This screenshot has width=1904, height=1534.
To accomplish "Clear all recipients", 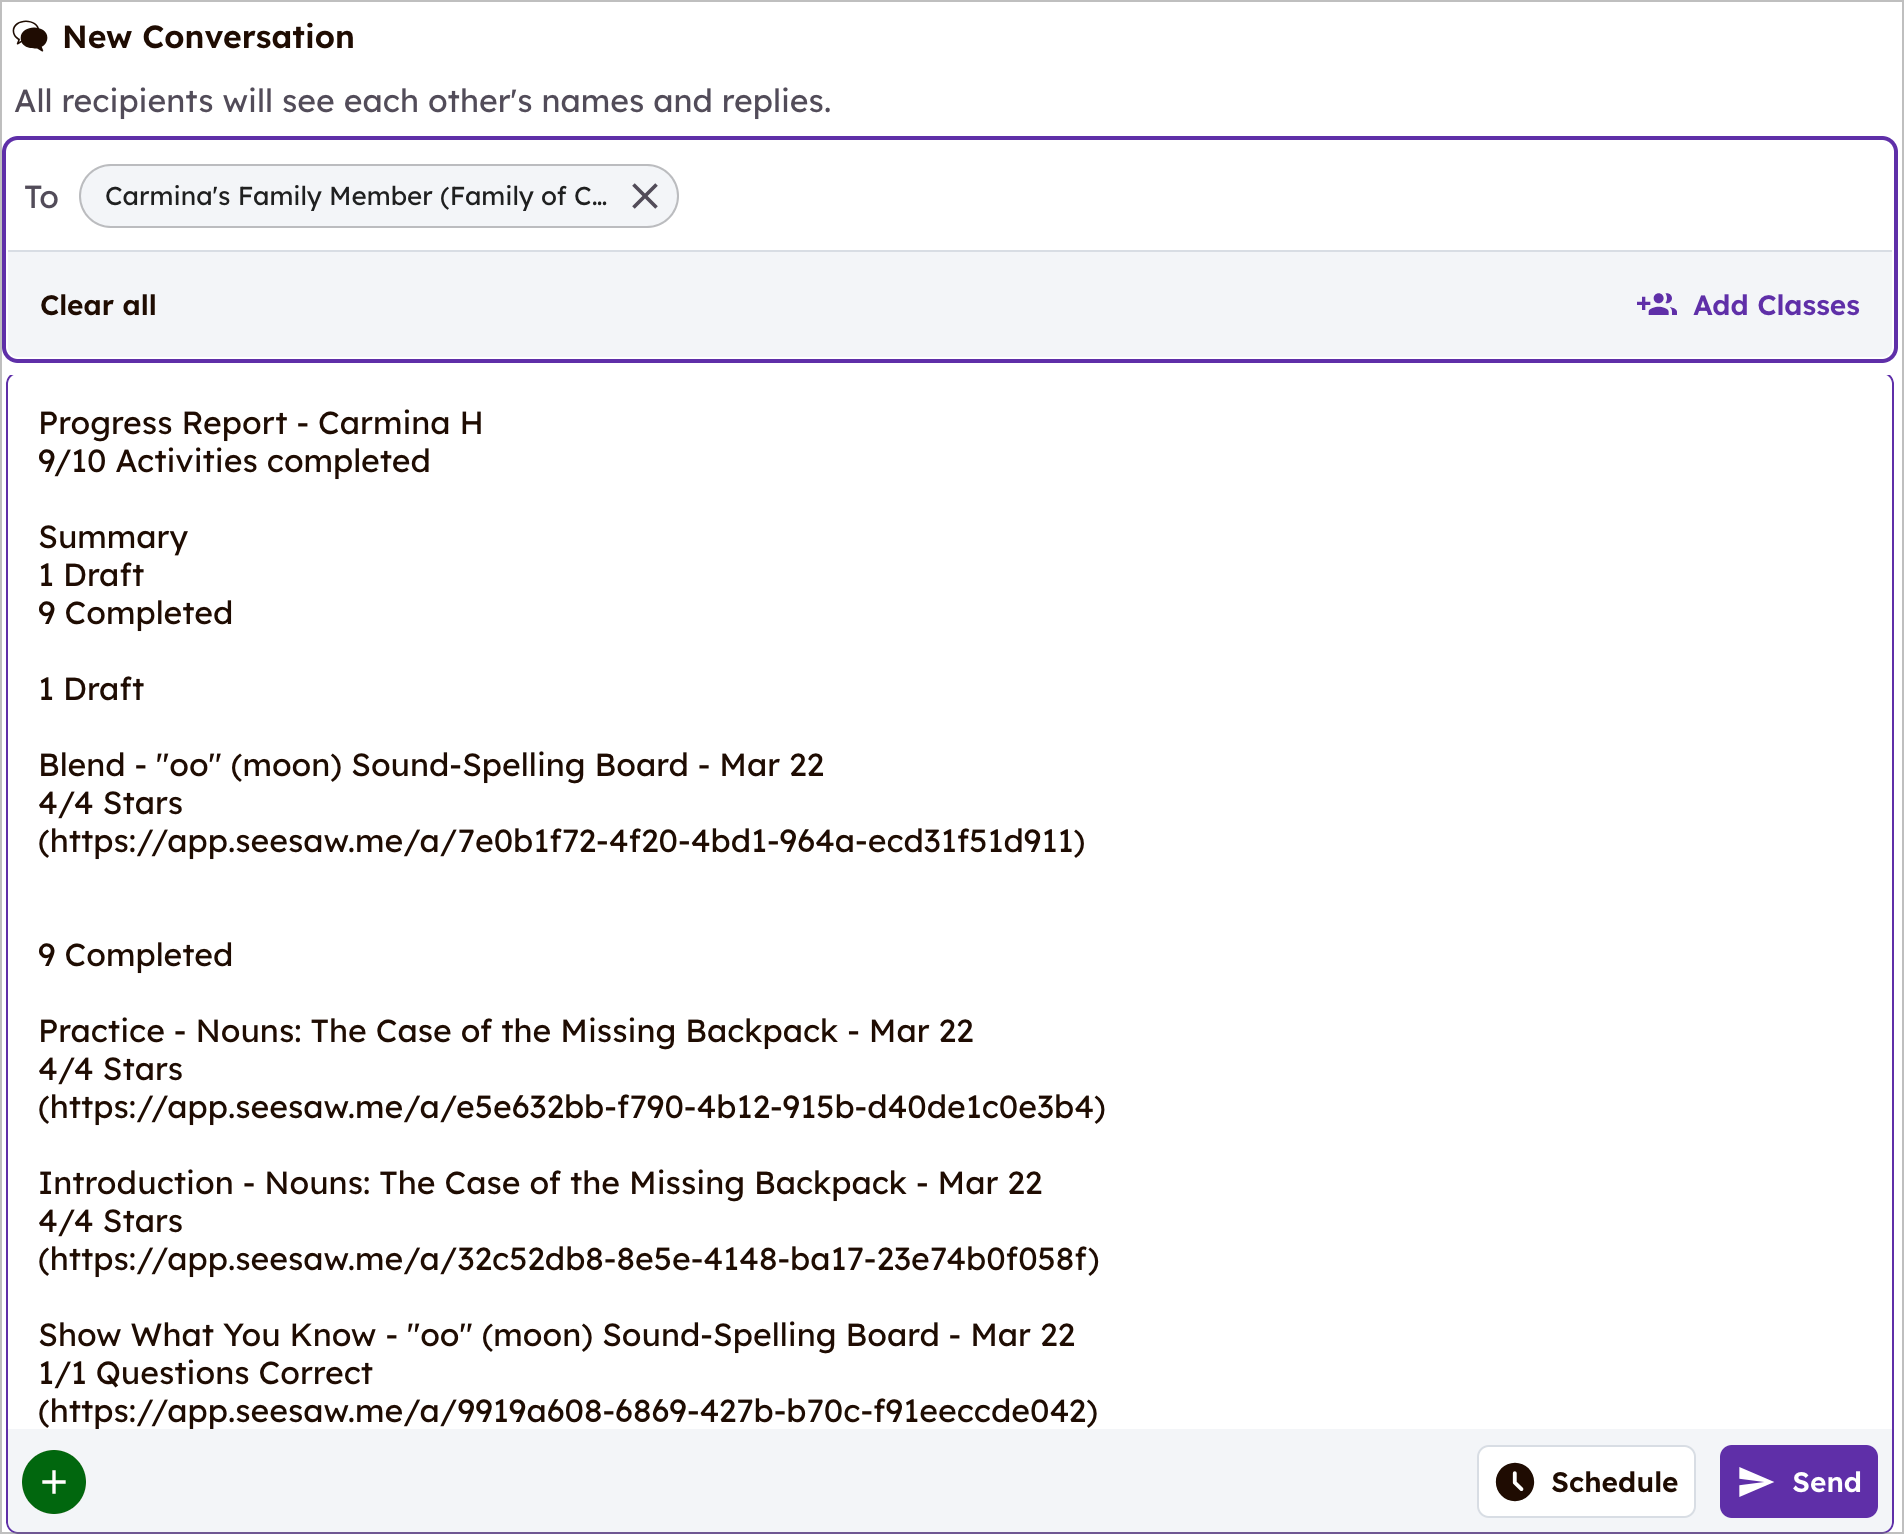I will [x=98, y=305].
